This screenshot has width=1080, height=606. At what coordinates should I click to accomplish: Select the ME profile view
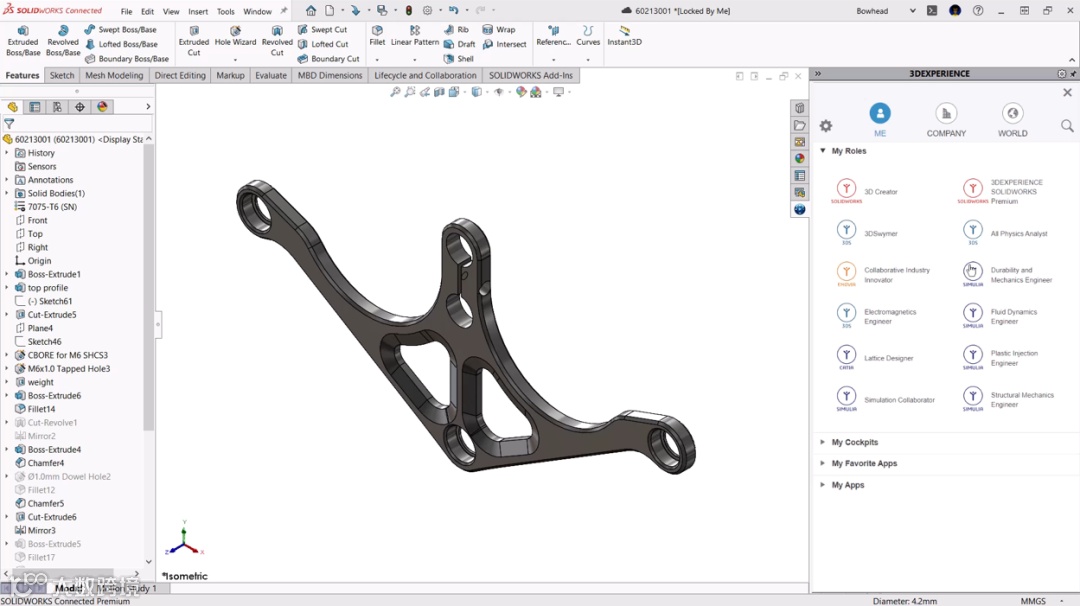click(x=880, y=120)
